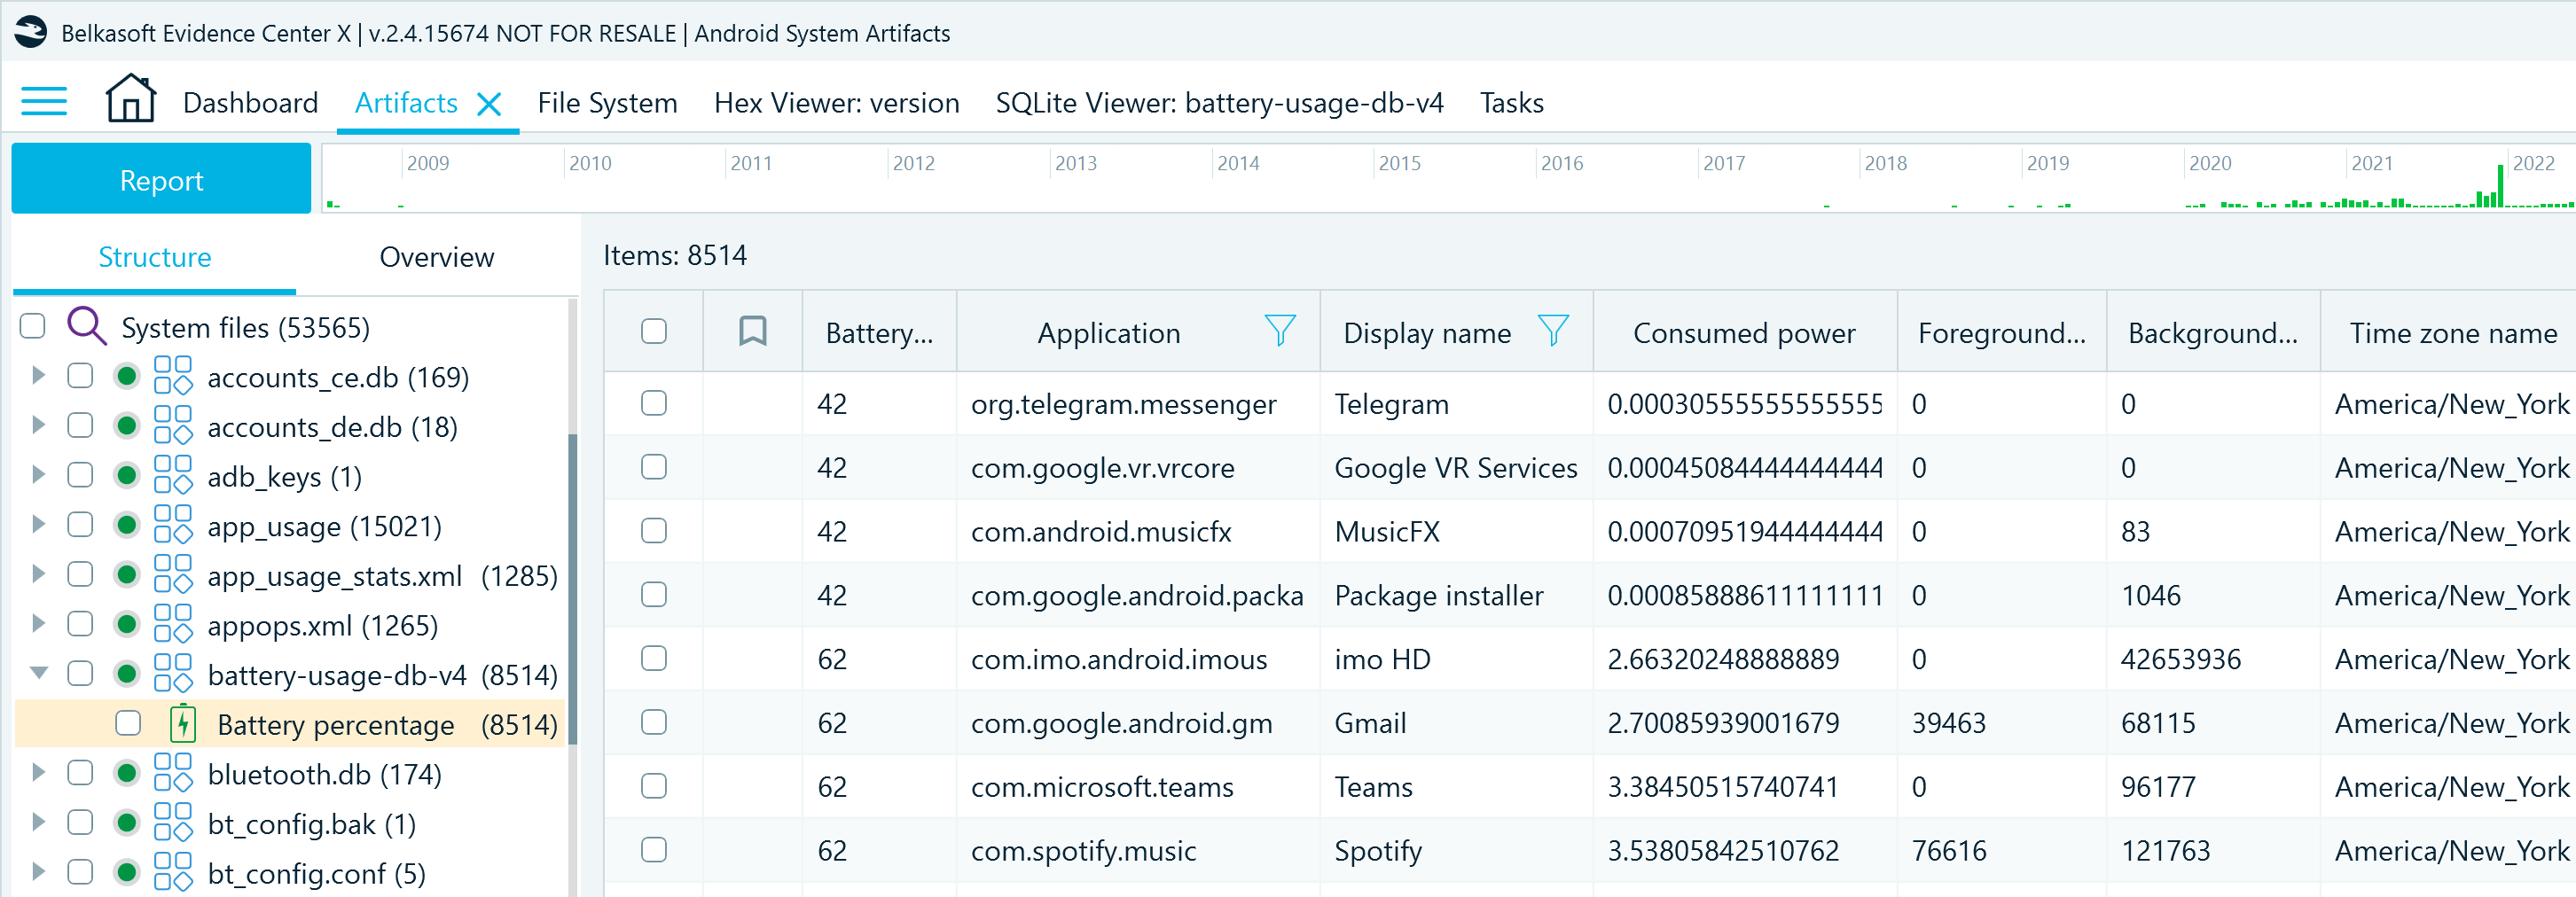Screen dimensions: 2576x897
Task: Check the battery-usage-db-v4 checkbox
Action: pos(80,674)
